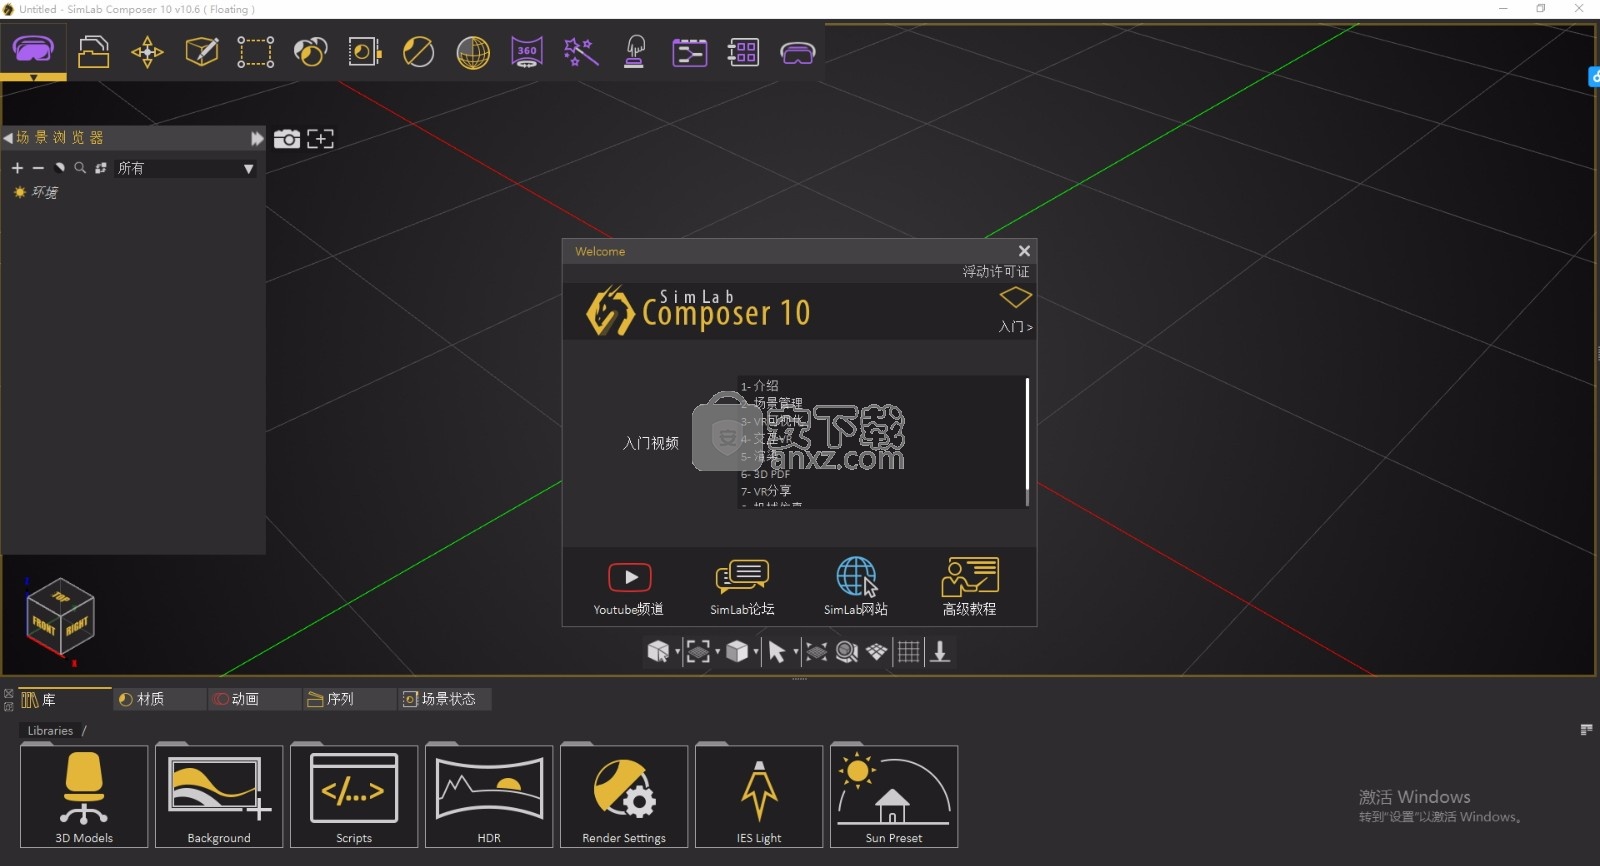Screen dimensions: 1600x866
Task: Open the Background library folder
Action: click(219, 796)
